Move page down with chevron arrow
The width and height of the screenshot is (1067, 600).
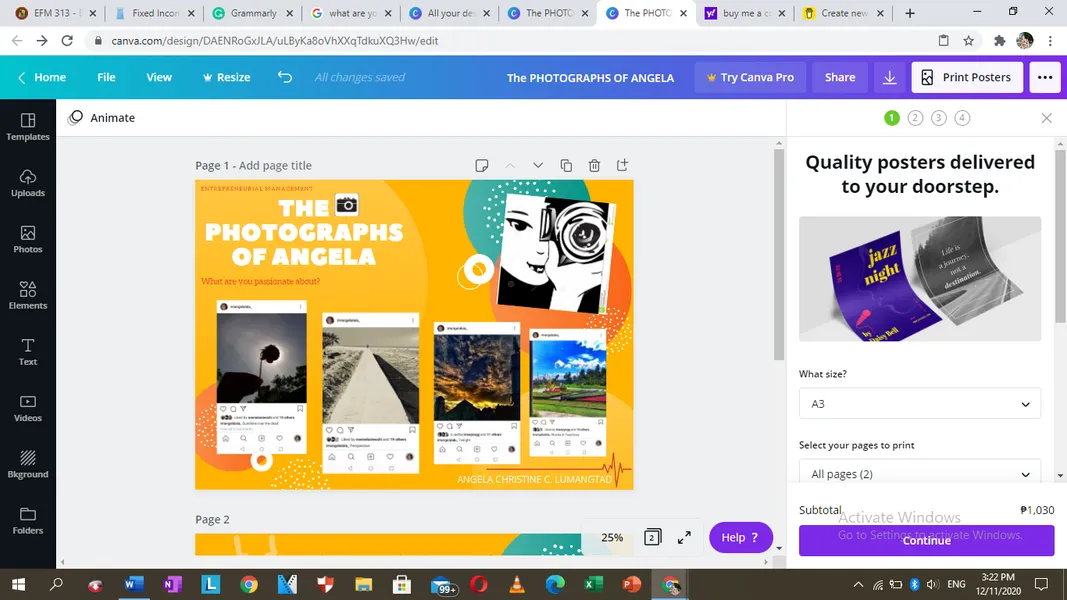538,165
